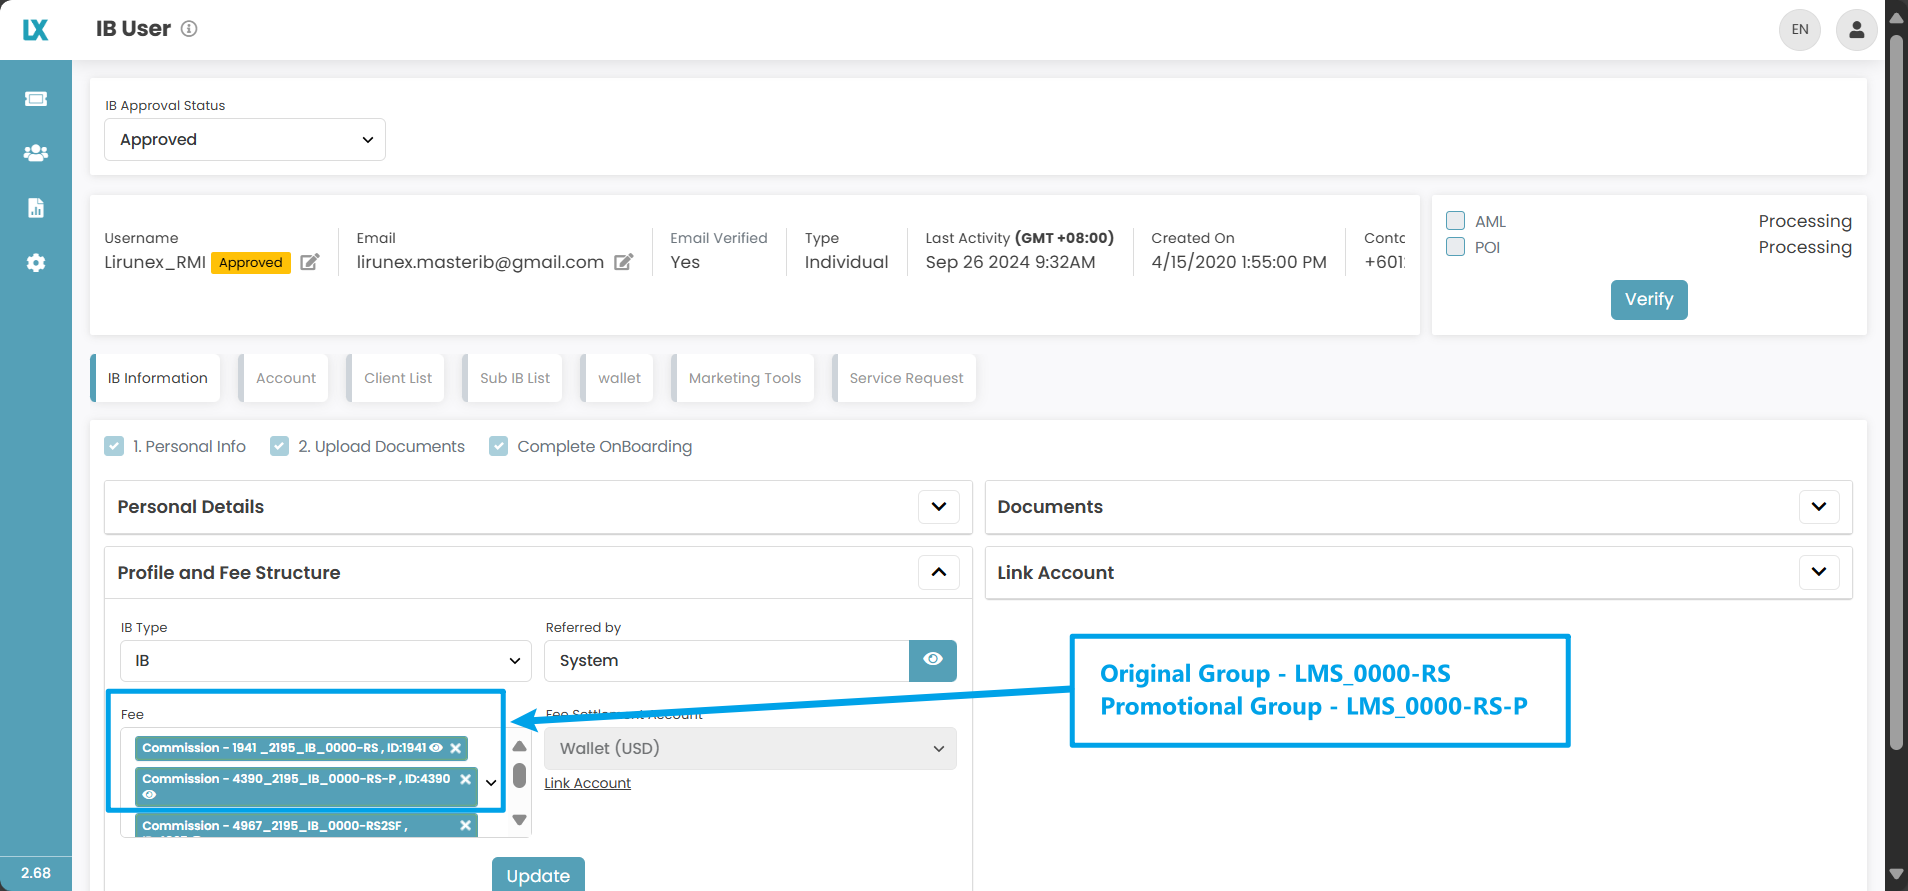
Task: Open the user profile avatar icon
Action: click(x=1856, y=30)
